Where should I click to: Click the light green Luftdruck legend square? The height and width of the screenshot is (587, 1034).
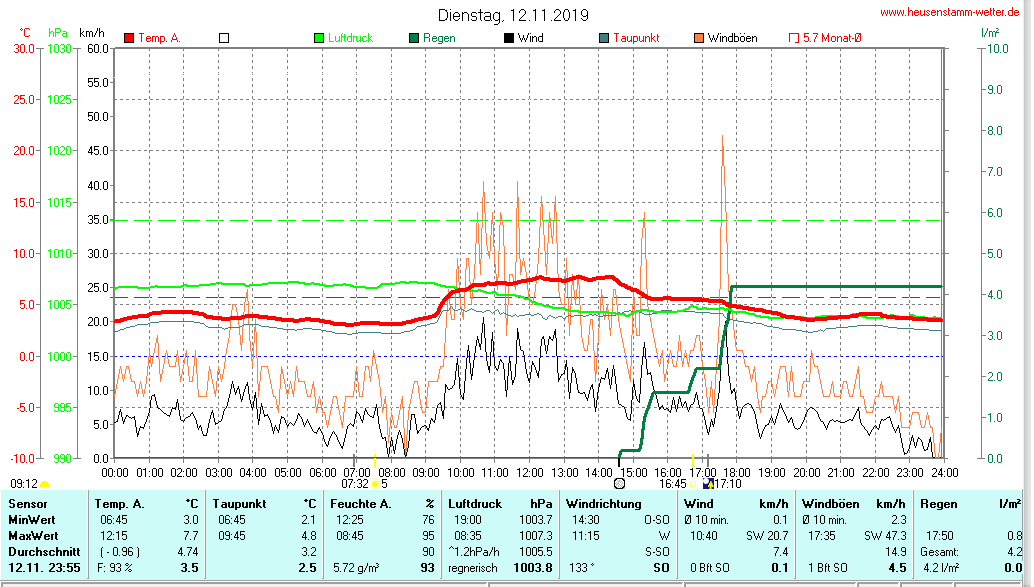point(320,38)
